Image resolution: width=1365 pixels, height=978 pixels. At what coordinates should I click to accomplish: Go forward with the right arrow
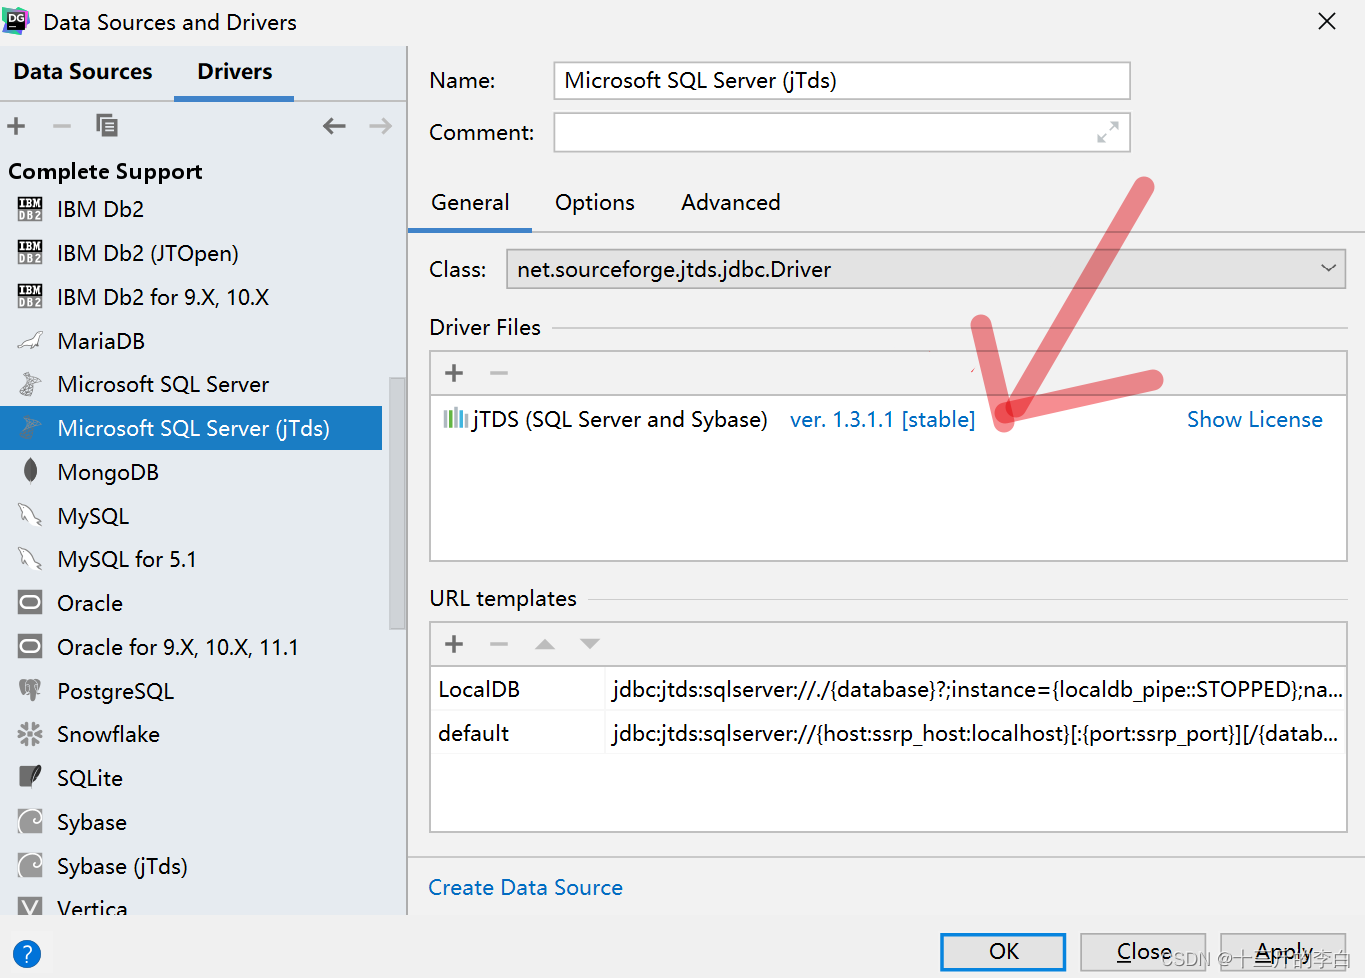[380, 126]
